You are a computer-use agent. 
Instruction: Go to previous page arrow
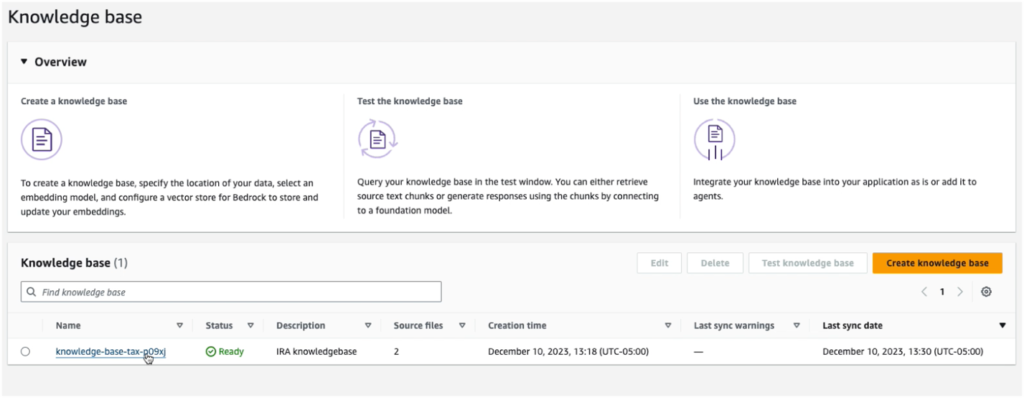click(924, 292)
